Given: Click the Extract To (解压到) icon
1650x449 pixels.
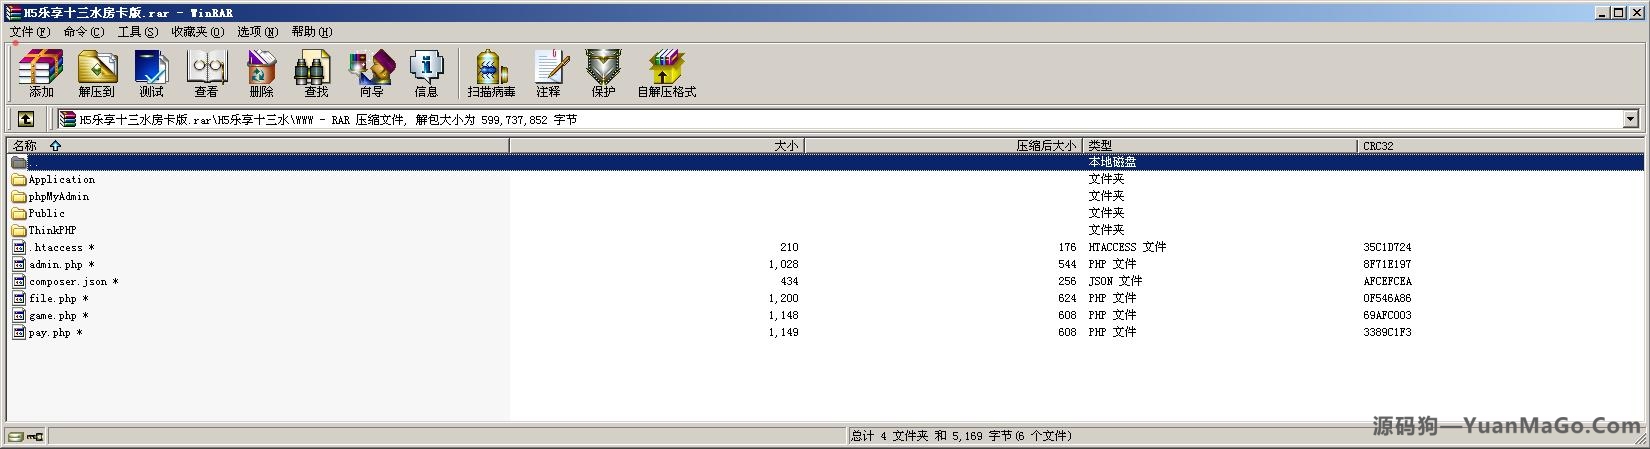Looking at the screenshot, I should [x=97, y=73].
